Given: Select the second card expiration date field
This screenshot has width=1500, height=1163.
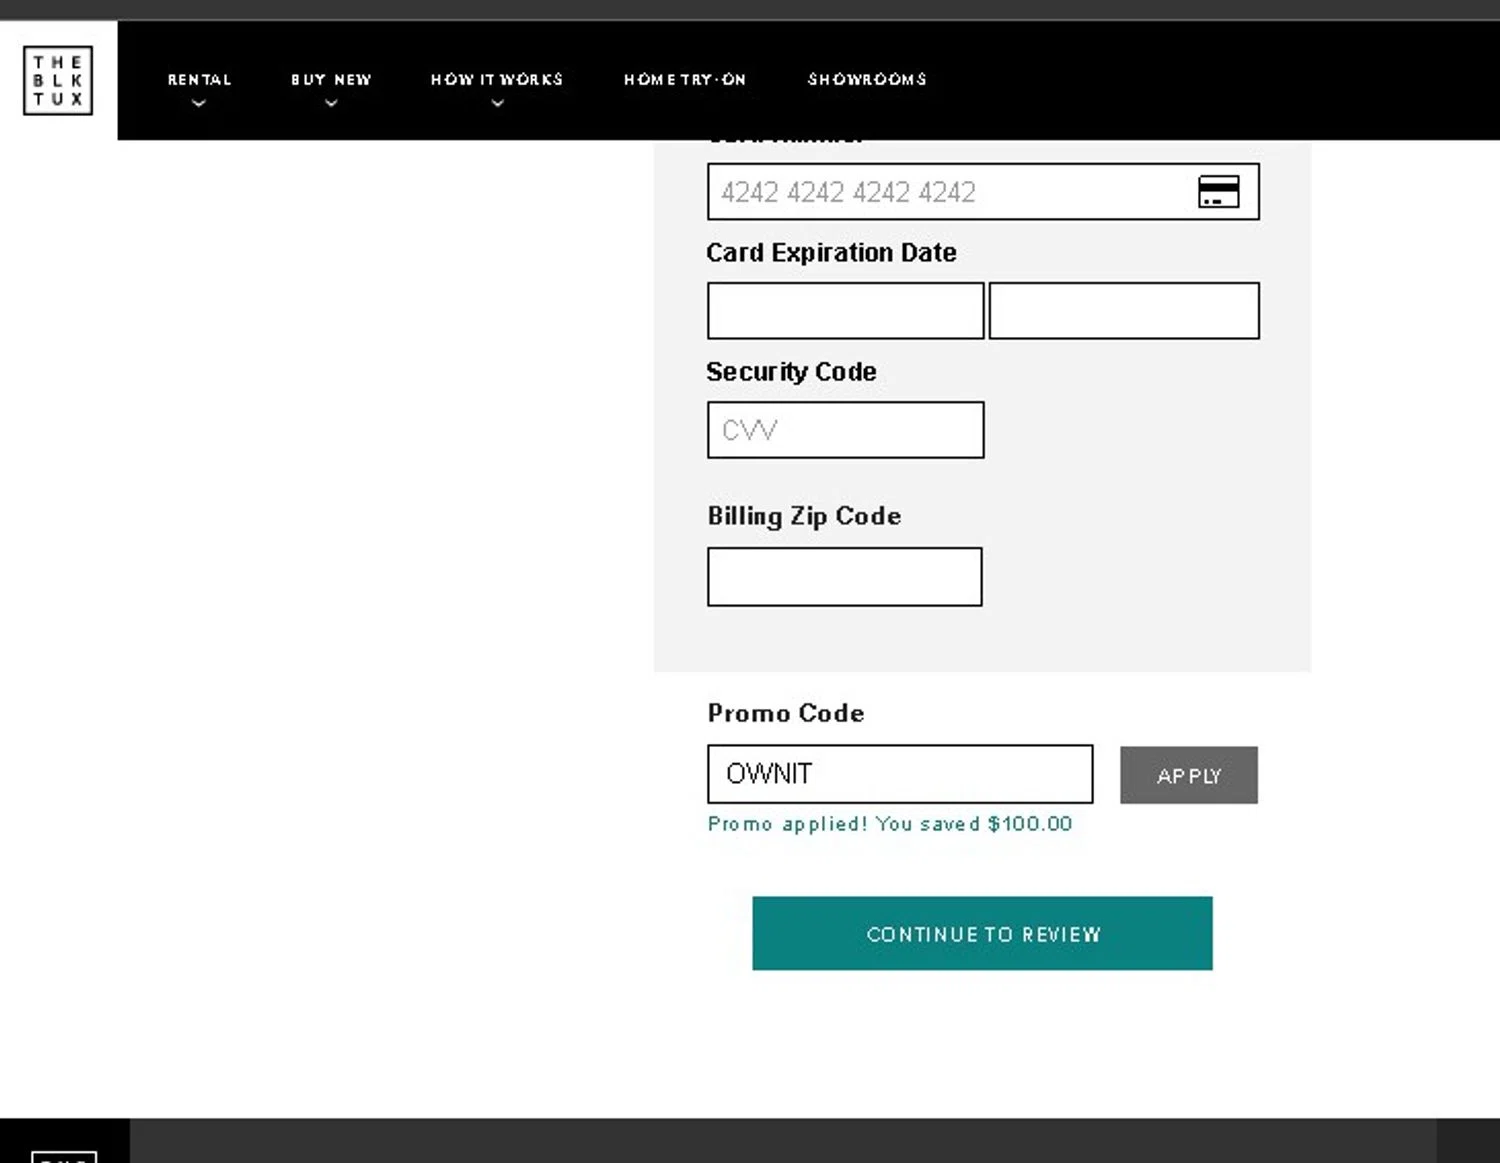Looking at the screenshot, I should pyautogui.click(x=1124, y=310).
